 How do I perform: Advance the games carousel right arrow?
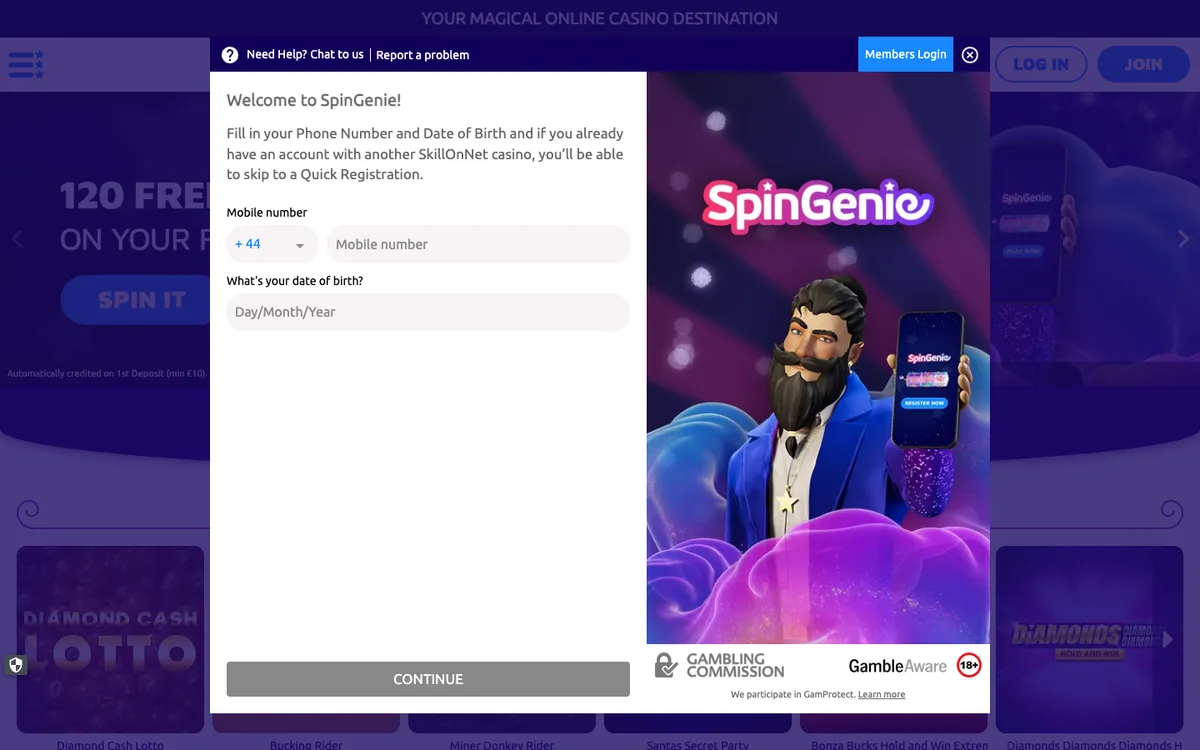(x=1167, y=640)
